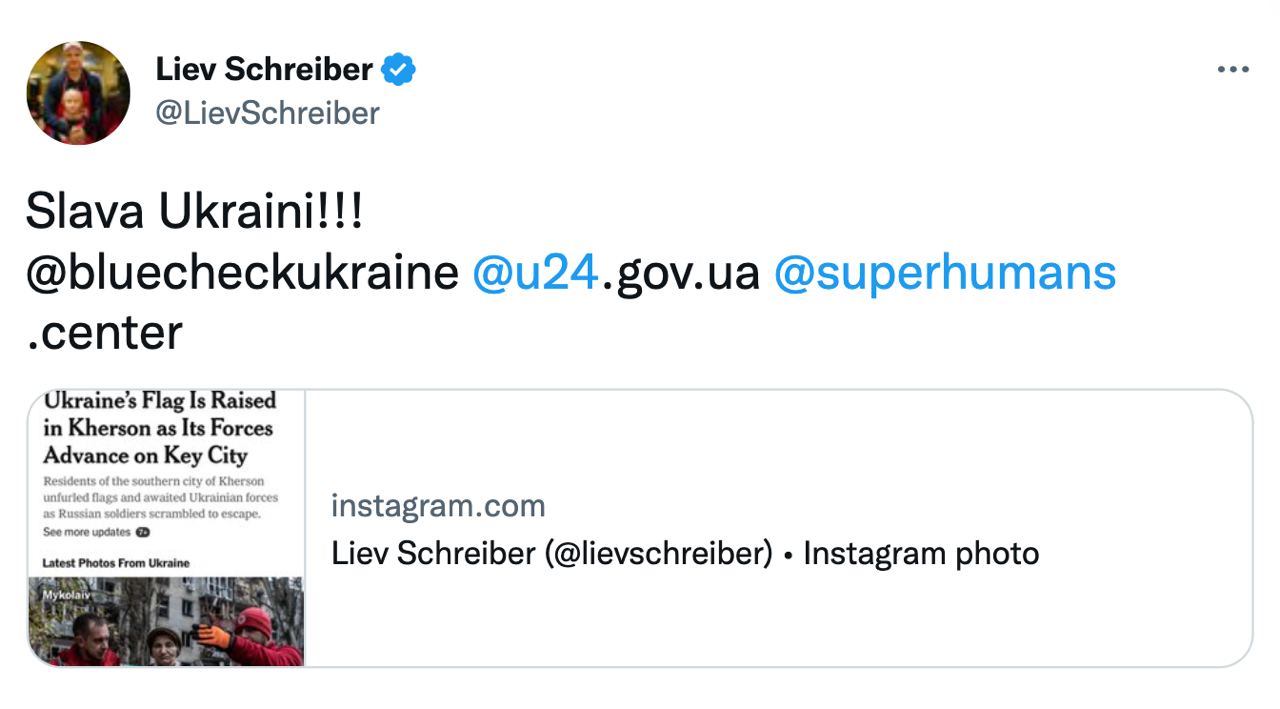Click the @bluecheckukraine text in the tweet
The width and height of the screenshot is (1280, 709).
click(x=241, y=272)
